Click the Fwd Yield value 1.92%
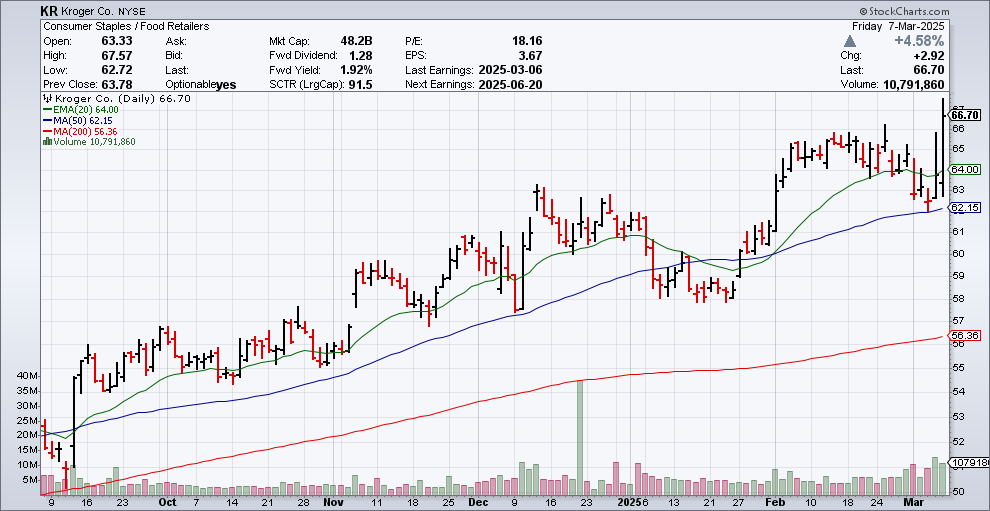Screen dimensions: 990x511 355,70
